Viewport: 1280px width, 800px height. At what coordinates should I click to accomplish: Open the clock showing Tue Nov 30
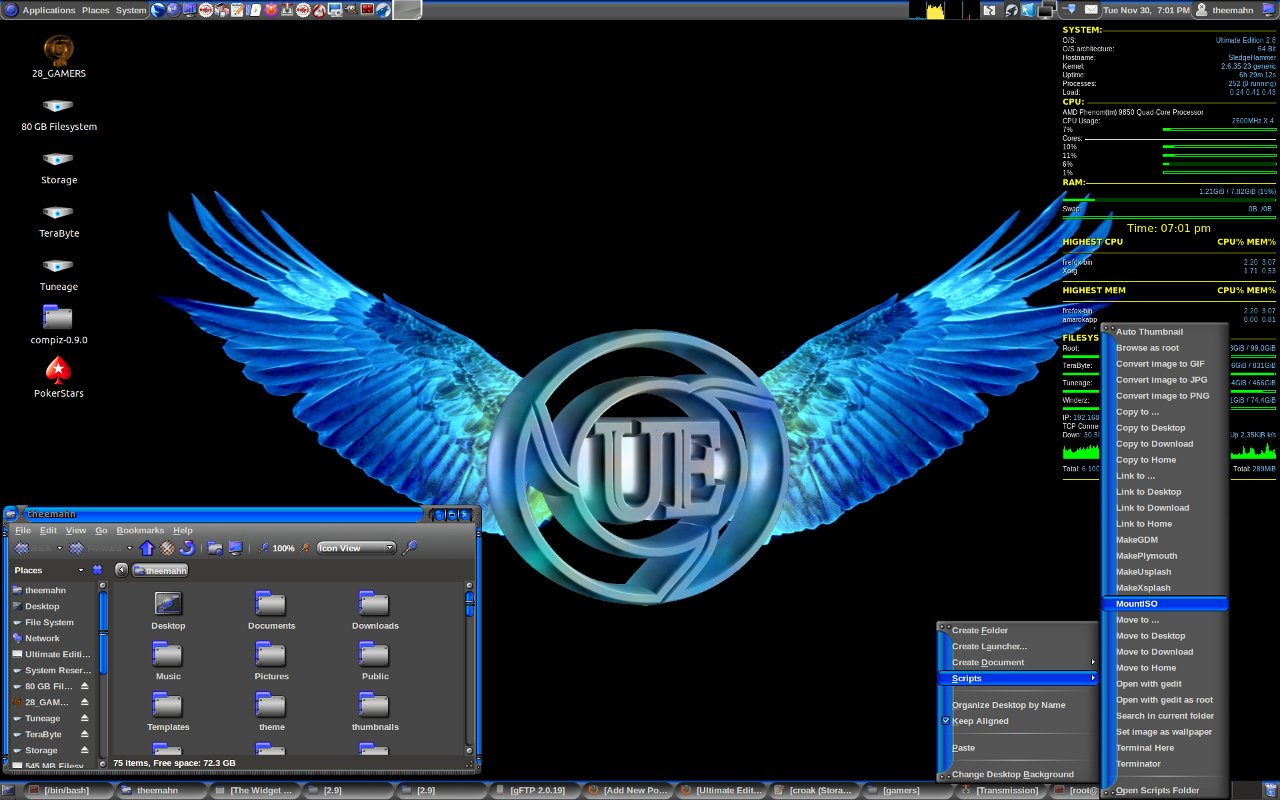(1146, 10)
